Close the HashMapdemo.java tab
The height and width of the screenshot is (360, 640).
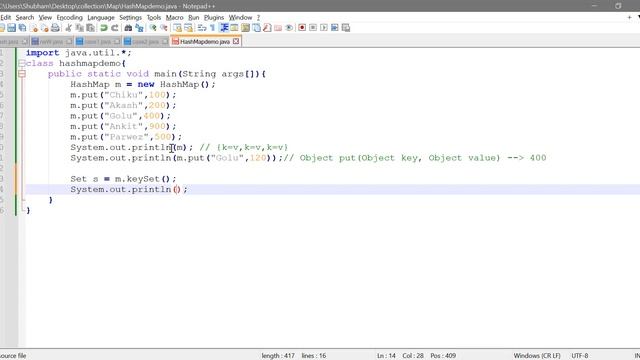pyautogui.click(x=236, y=42)
